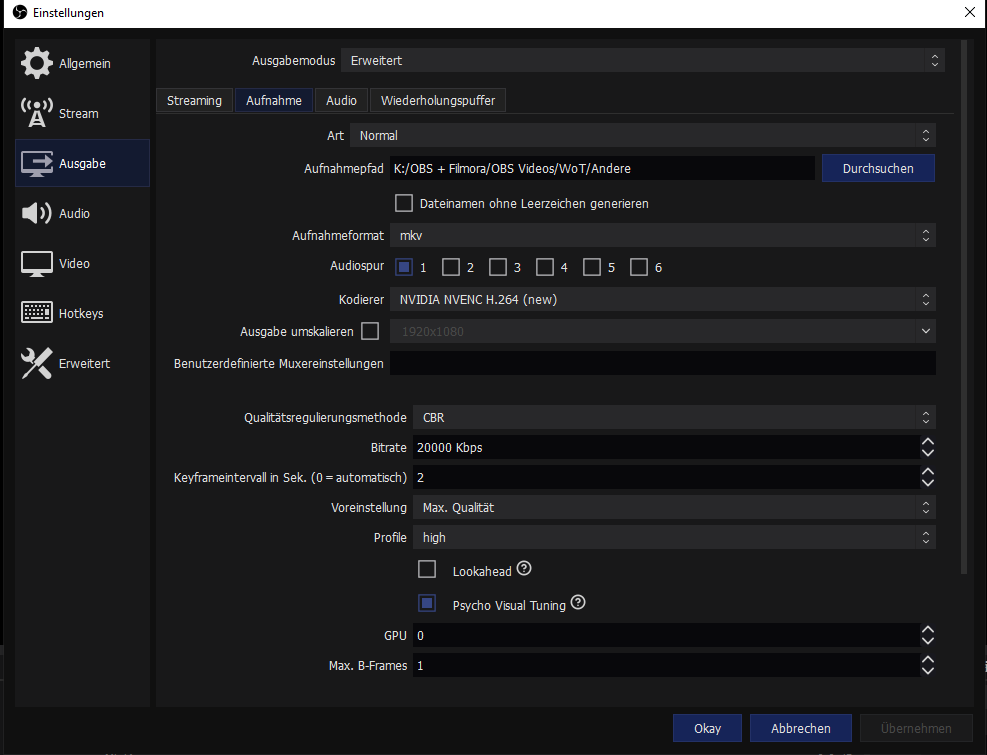Enable Audiospur 3
Viewport: 987px width, 755px height.
pos(498,267)
